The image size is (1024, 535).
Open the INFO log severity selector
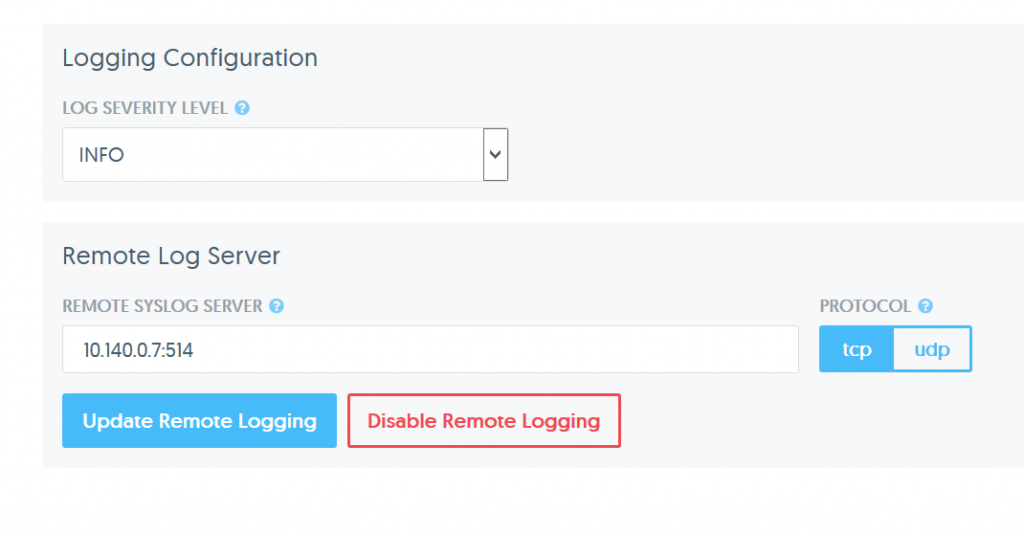285,155
